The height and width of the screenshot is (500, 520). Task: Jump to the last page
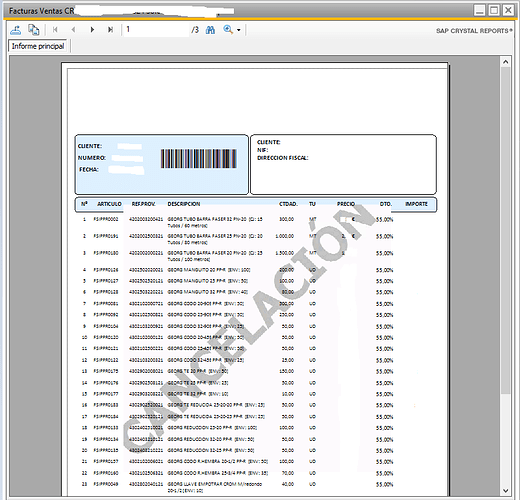110,30
